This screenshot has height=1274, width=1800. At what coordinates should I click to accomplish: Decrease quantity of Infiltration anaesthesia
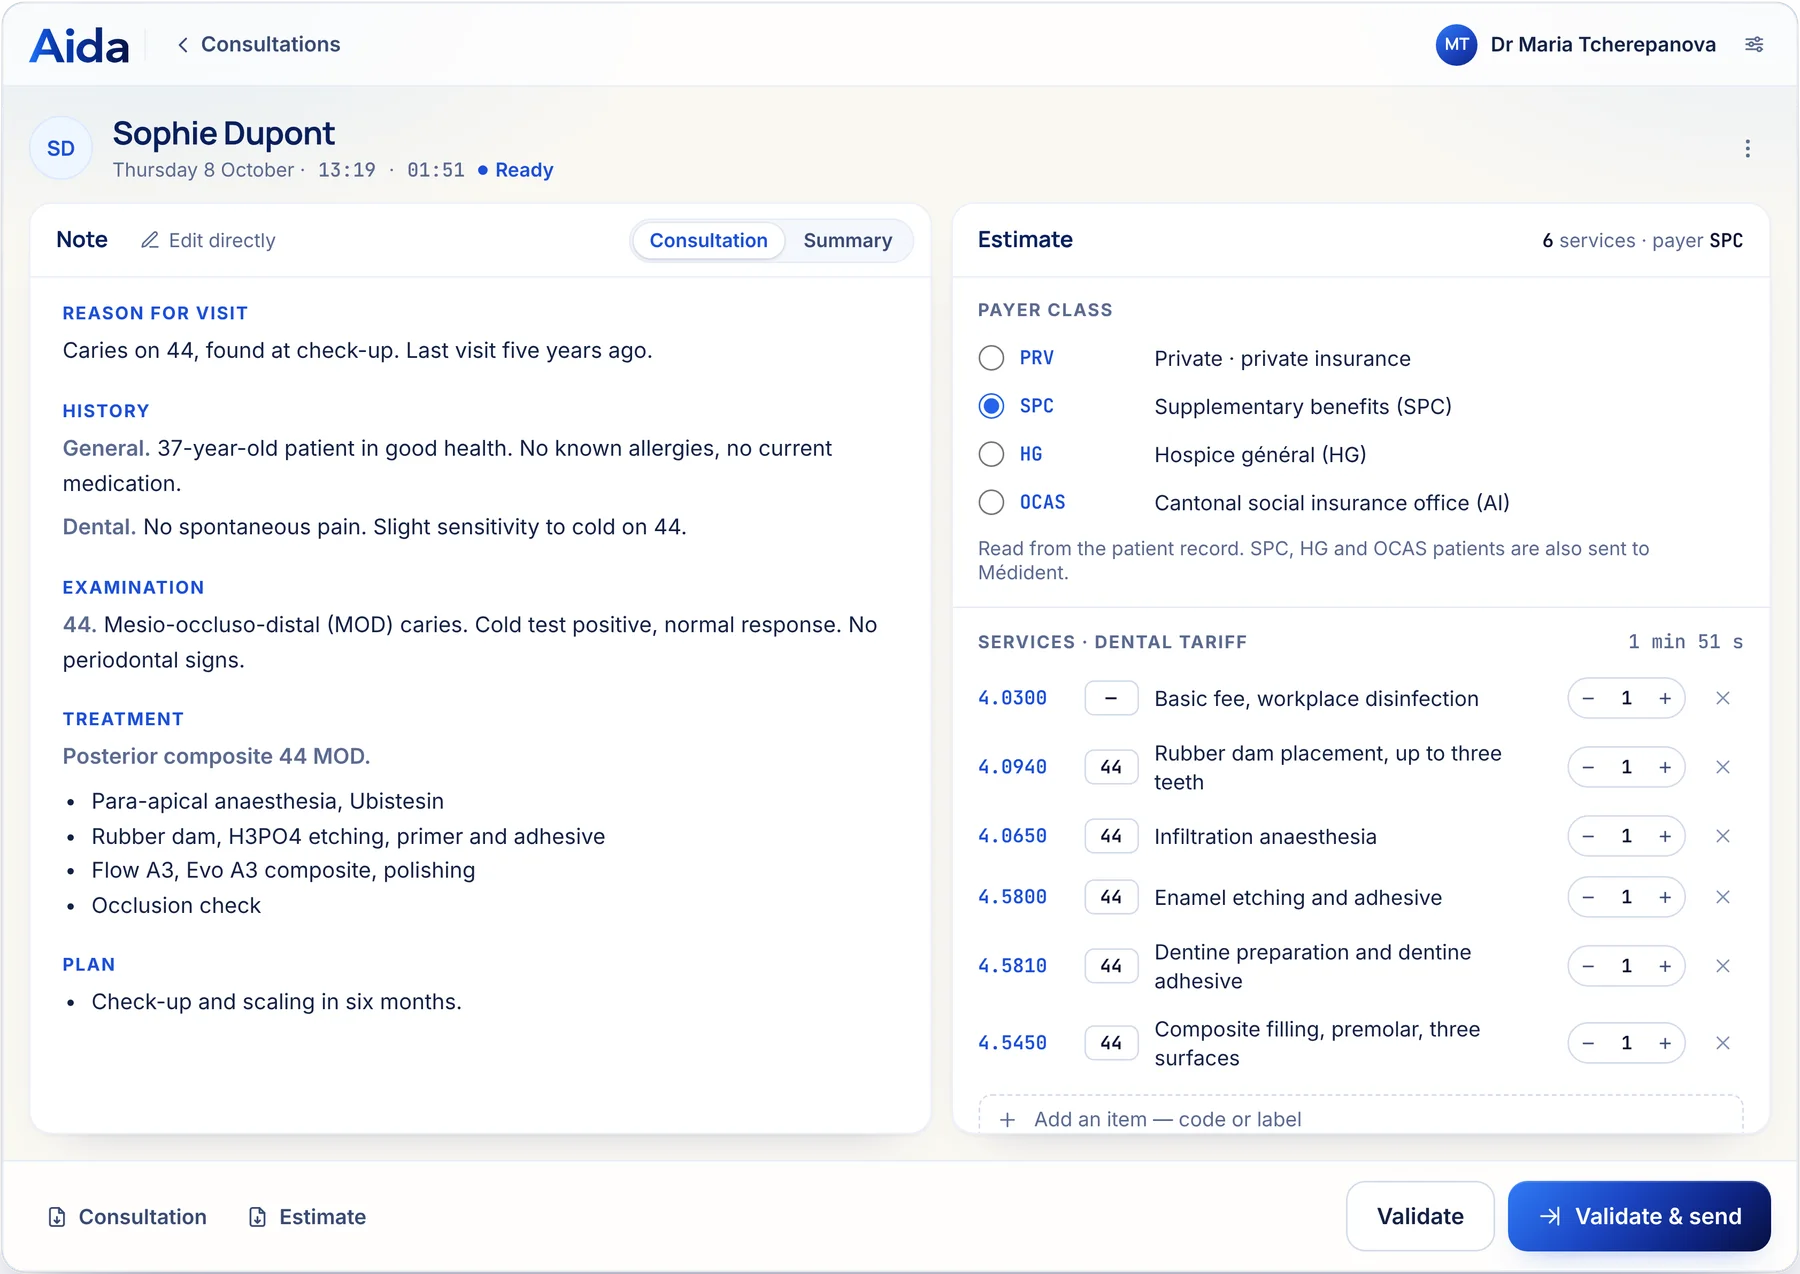(1588, 836)
